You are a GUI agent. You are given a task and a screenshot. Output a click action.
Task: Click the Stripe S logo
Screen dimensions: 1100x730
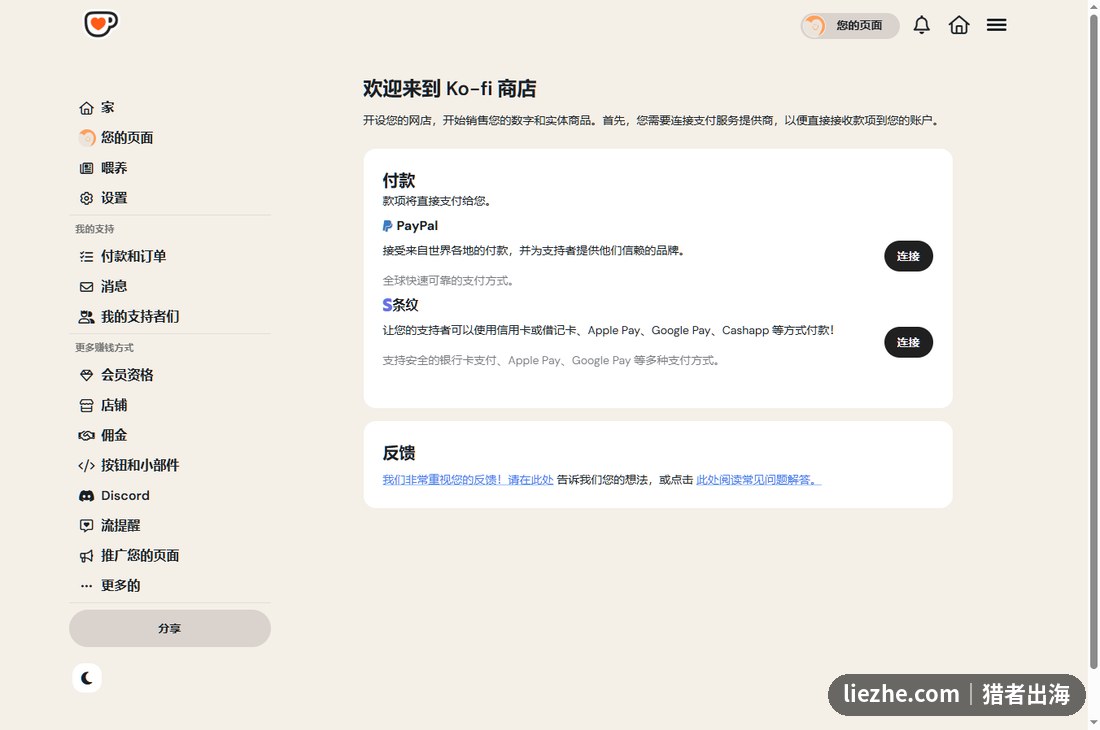pos(387,305)
